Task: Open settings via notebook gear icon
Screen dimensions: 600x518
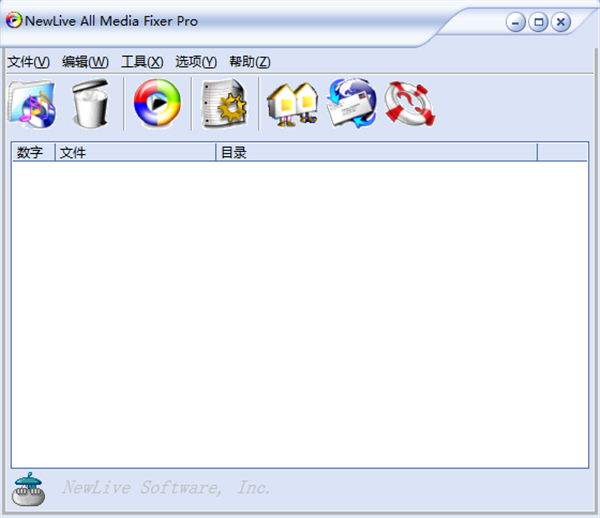Action: click(x=224, y=103)
